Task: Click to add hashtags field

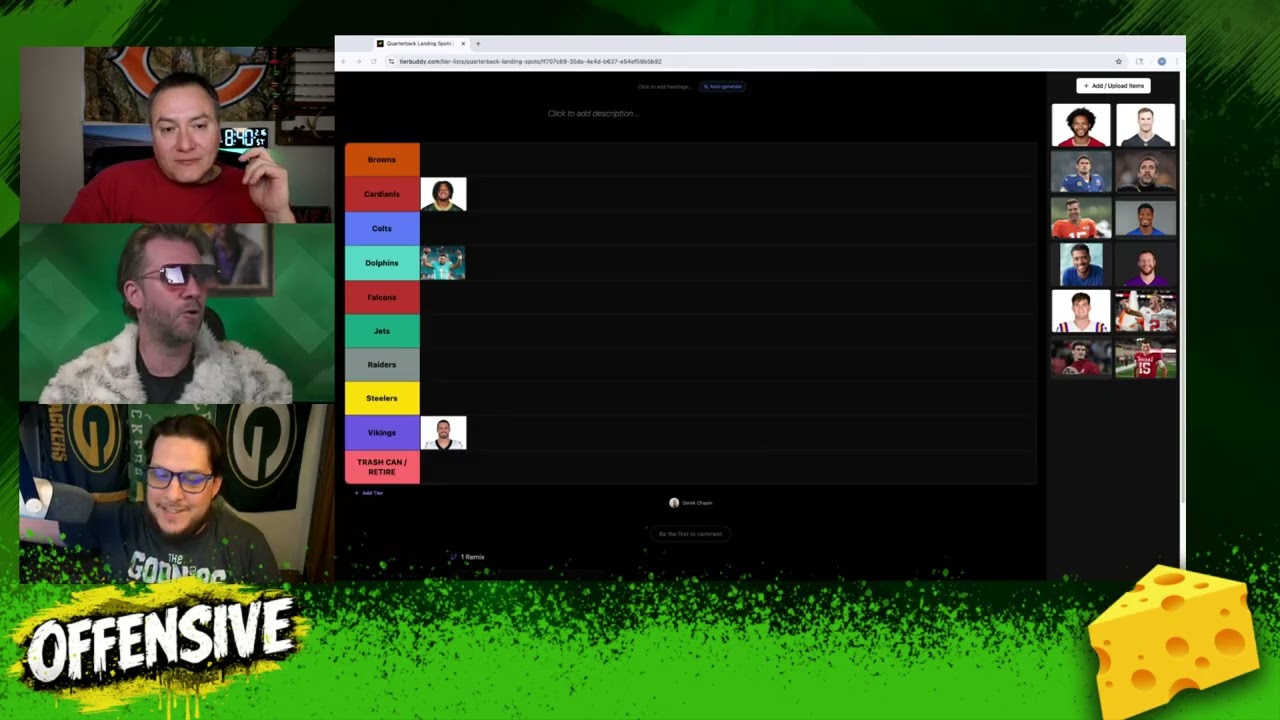Action: (665, 86)
